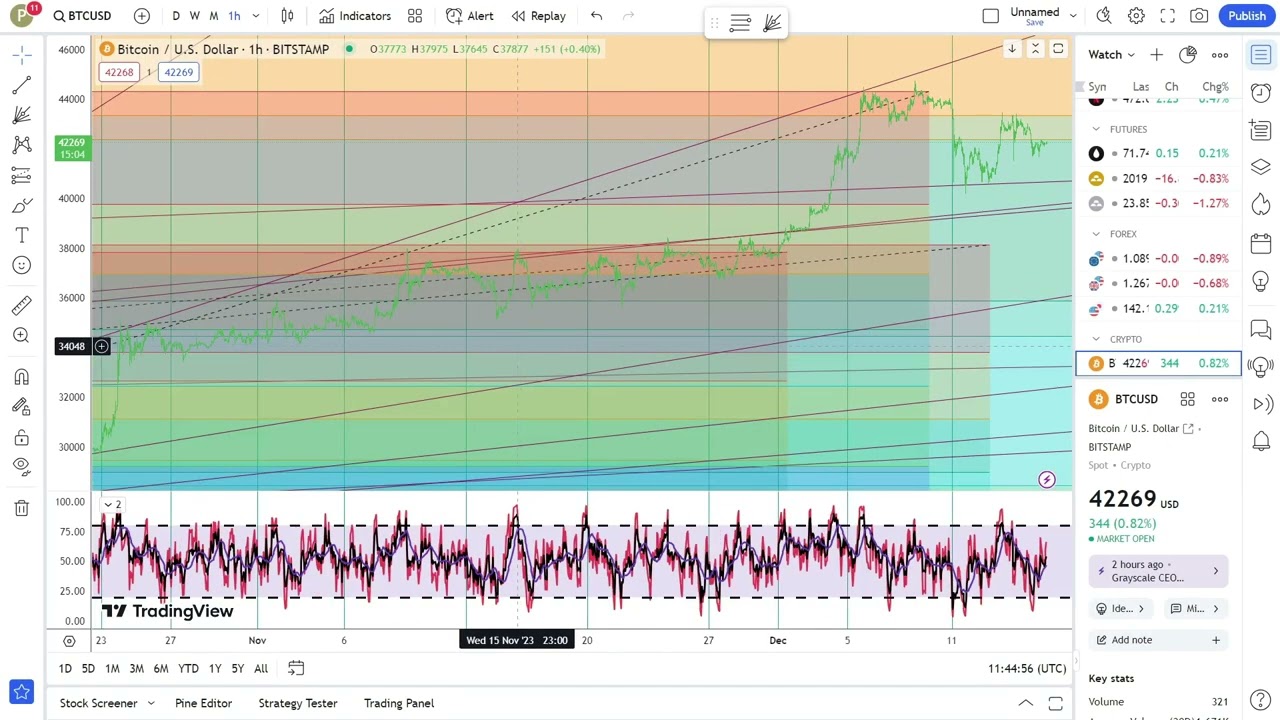Open the help center question icon
The height and width of the screenshot is (720, 1280).
1261,700
